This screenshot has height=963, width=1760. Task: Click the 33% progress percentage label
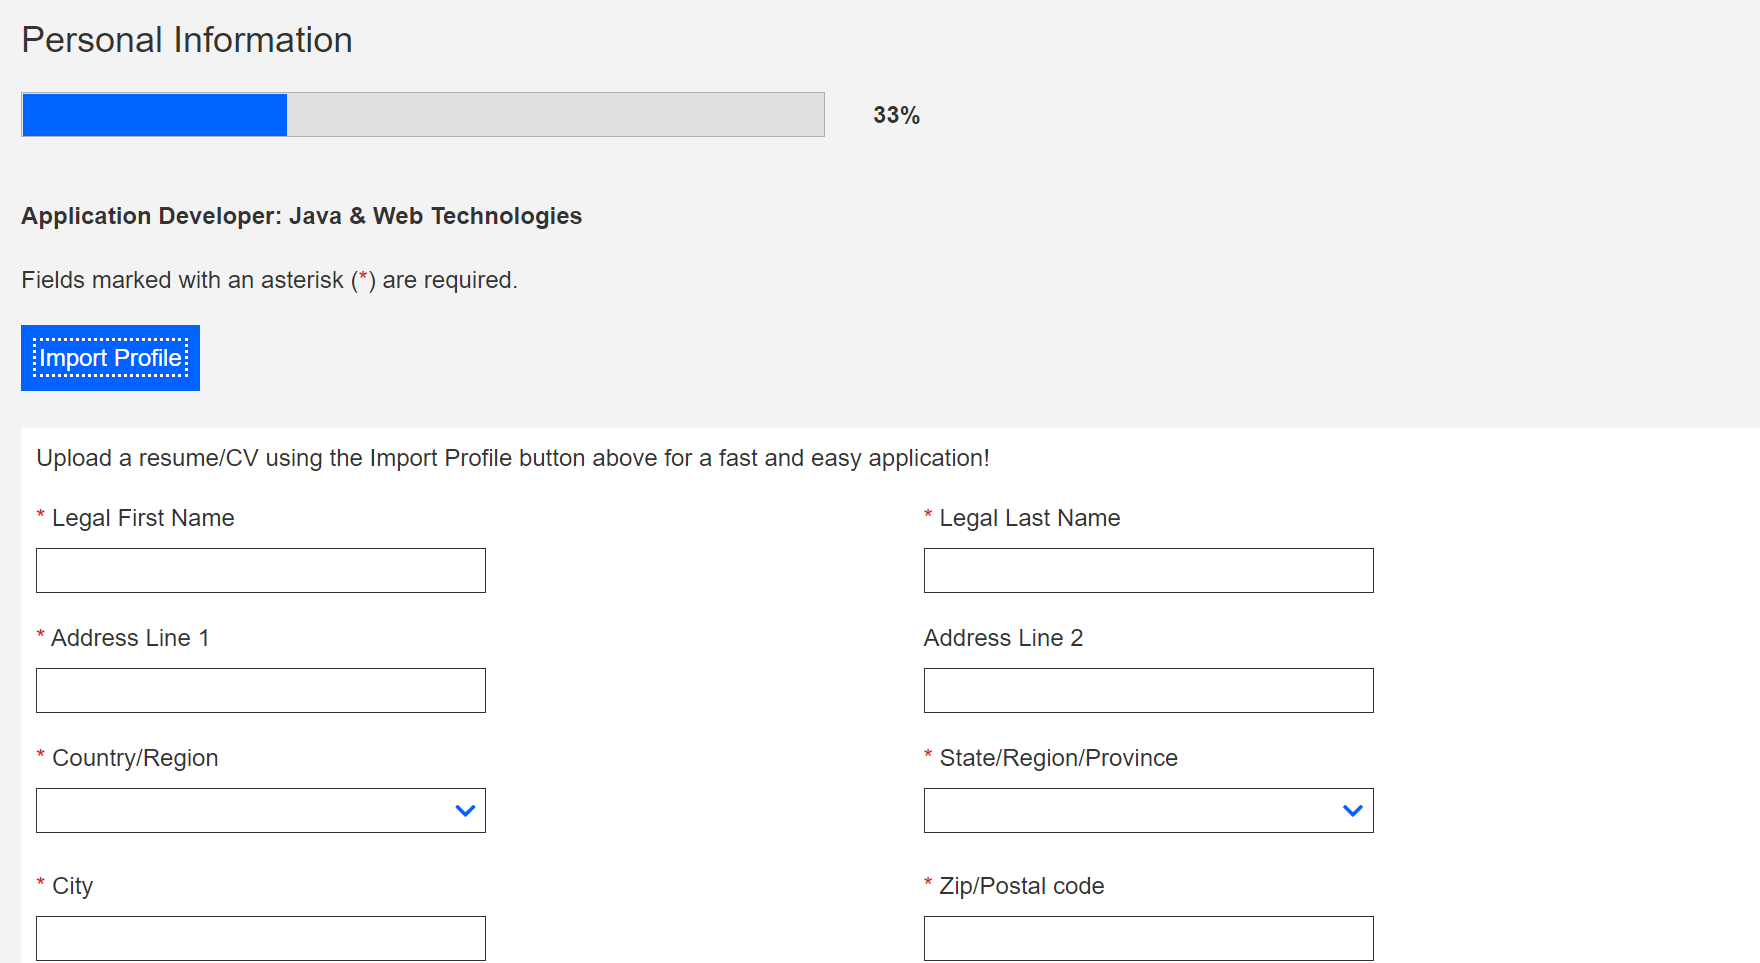tap(896, 115)
